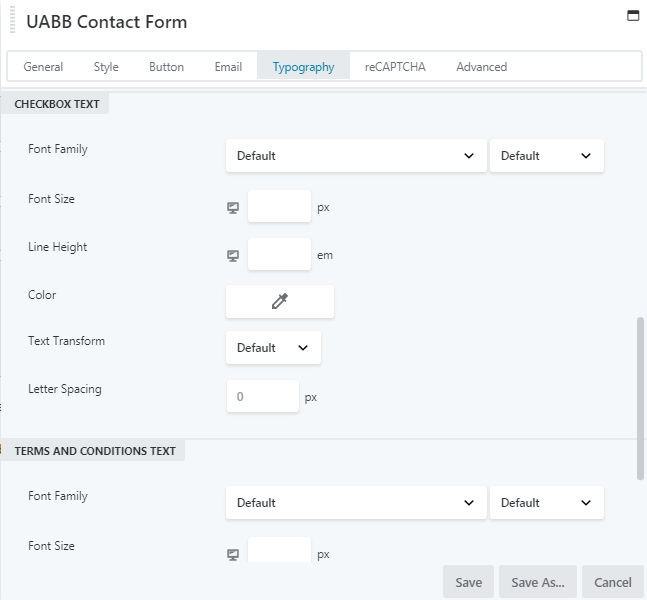Go to the reCAPTCHA tab
647x600 pixels.
coord(394,67)
